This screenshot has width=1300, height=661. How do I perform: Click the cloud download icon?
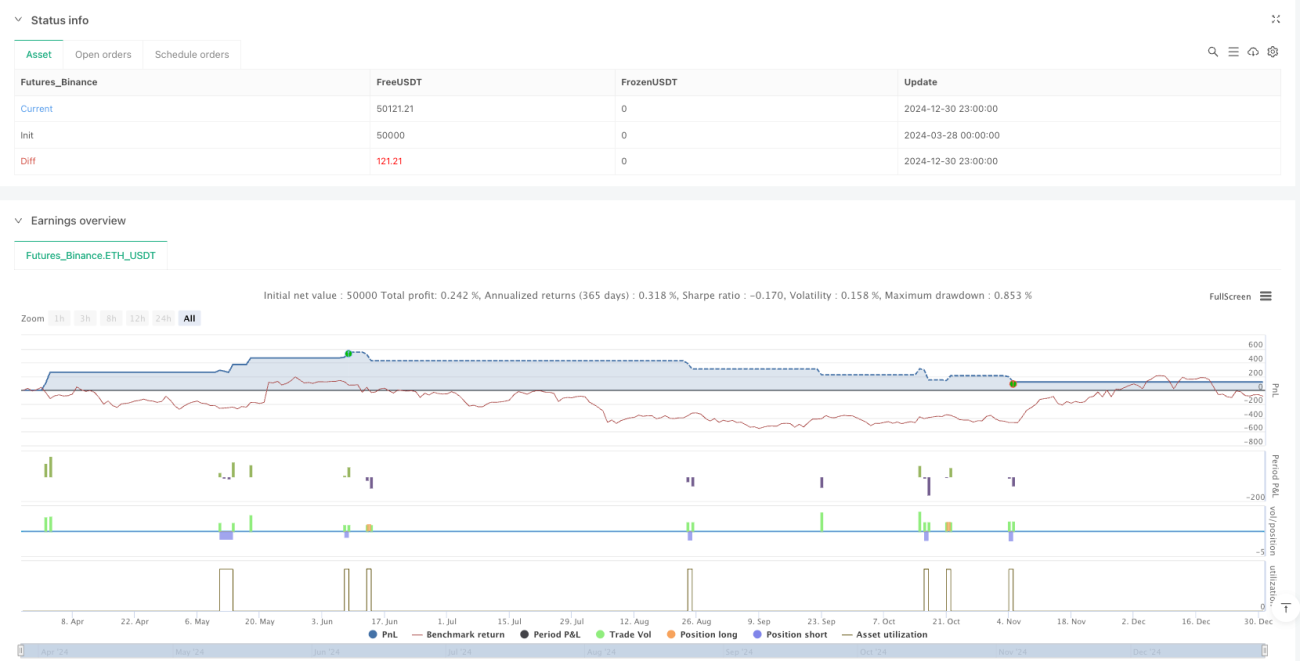point(1253,52)
